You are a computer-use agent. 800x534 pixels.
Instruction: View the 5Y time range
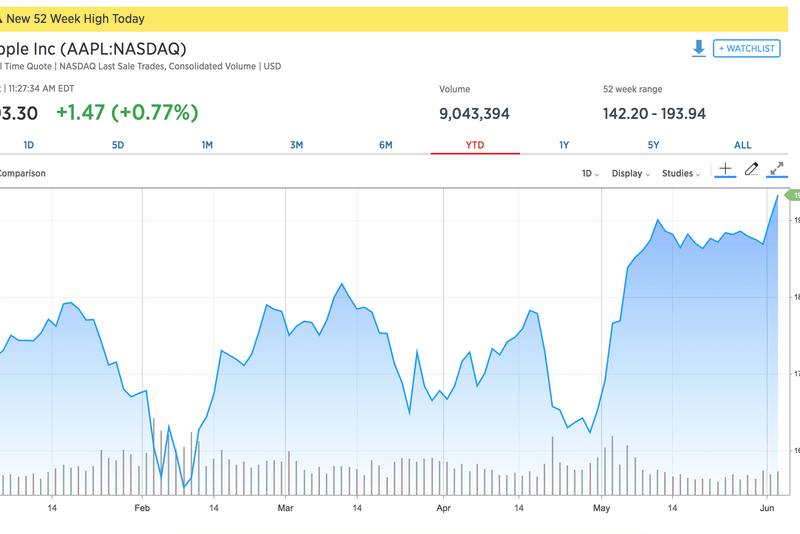pyautogui.click(x=653, y=145)
